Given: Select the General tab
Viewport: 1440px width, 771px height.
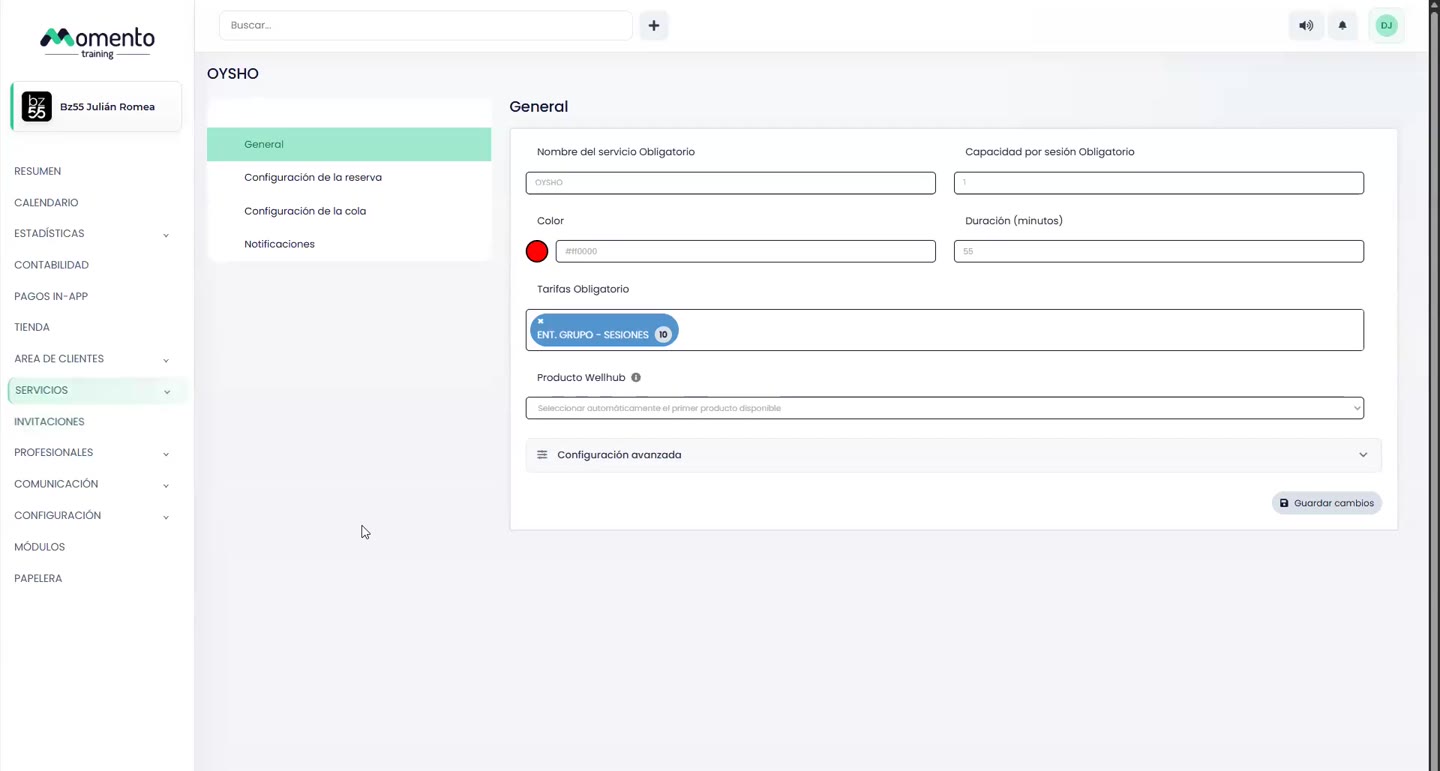Looking at the screenshot, I should click(x=349, y=144).
